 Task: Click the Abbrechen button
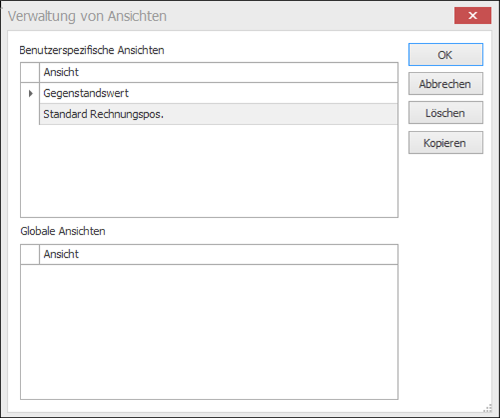(445, 84)
